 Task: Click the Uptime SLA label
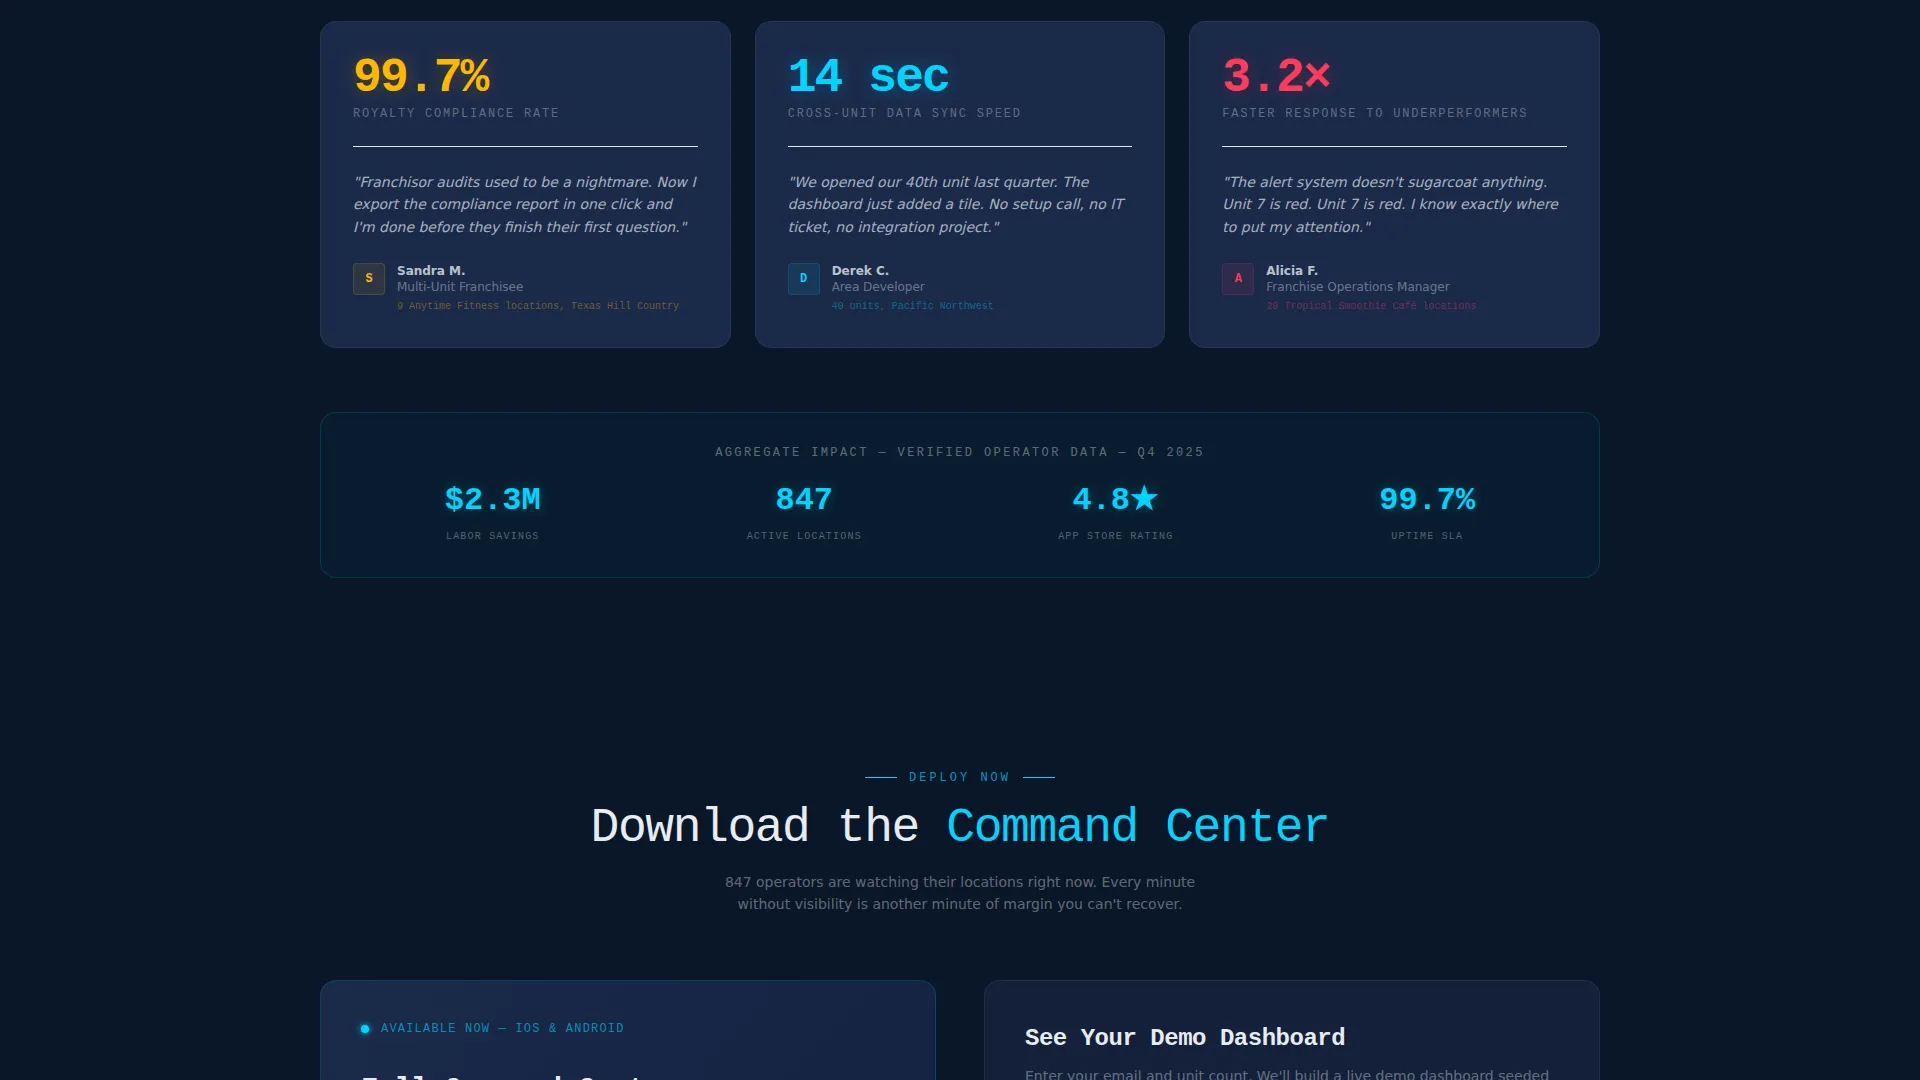[x=1427, y=536]
